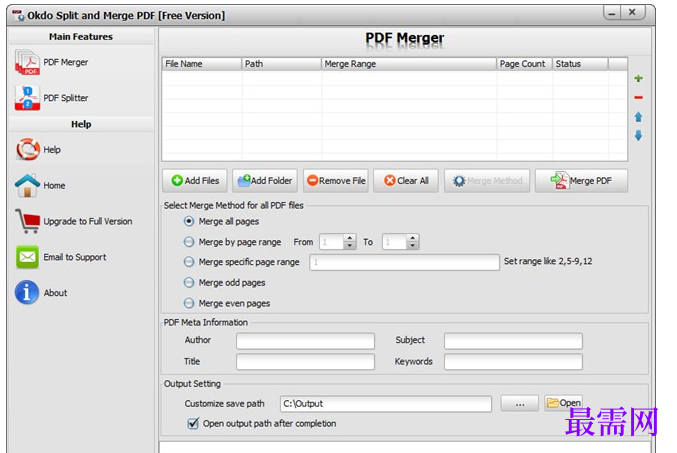Click the red minus remove icon
Viewport: 677px width, 453px height.
pos(638,98)
